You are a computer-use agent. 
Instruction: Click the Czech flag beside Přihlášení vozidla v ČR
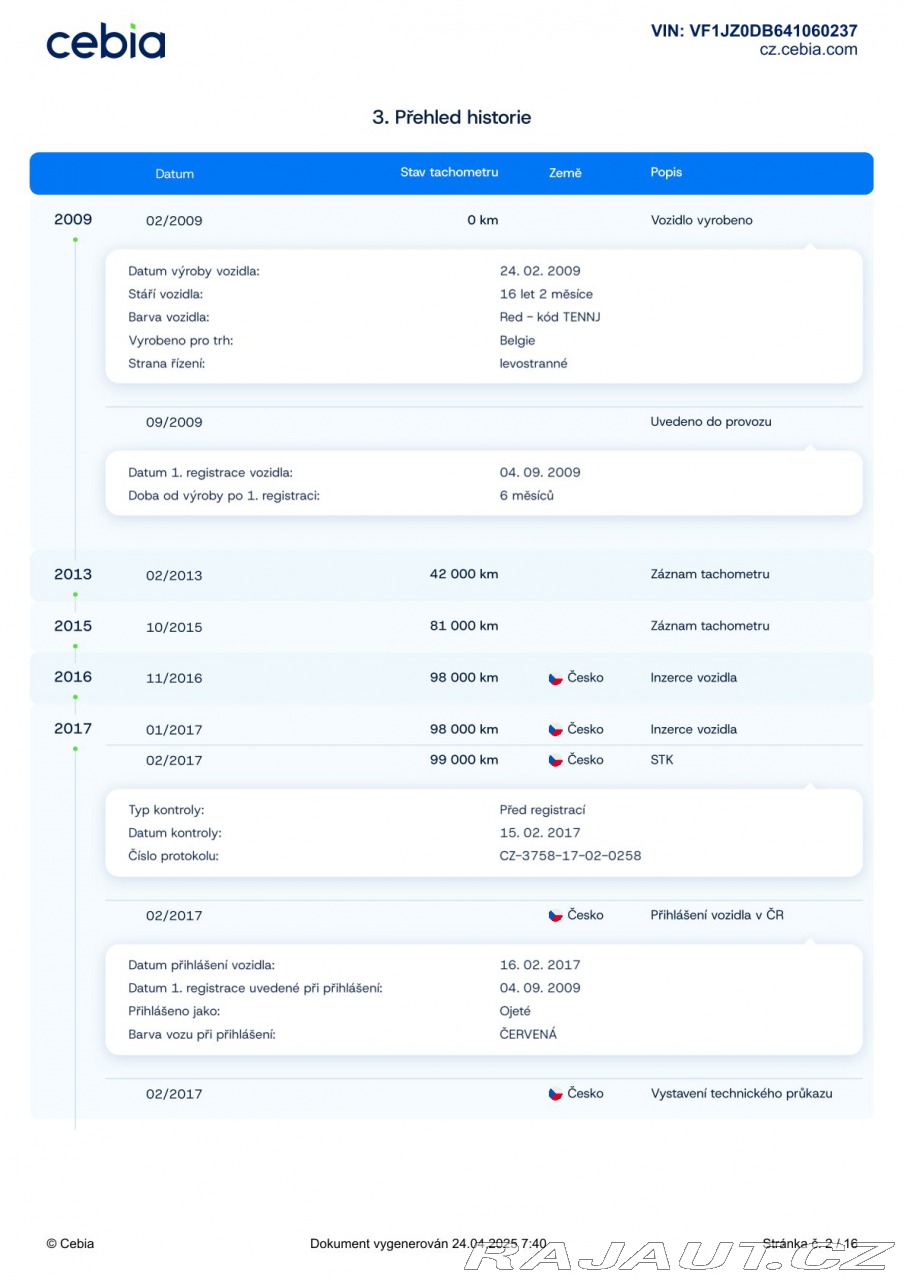click(x=556, y=915)
